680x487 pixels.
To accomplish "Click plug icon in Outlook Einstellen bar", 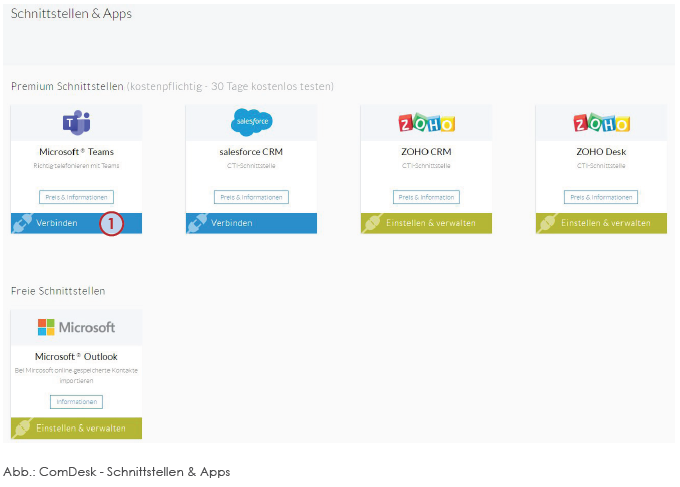I will point(22,428).
